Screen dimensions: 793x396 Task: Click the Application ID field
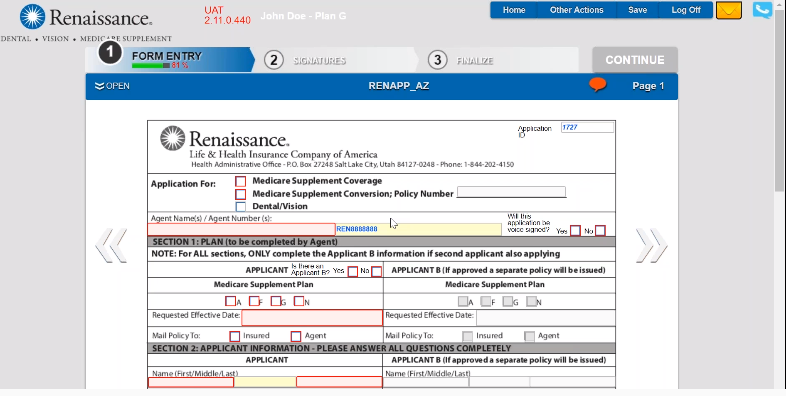[587, 127]
